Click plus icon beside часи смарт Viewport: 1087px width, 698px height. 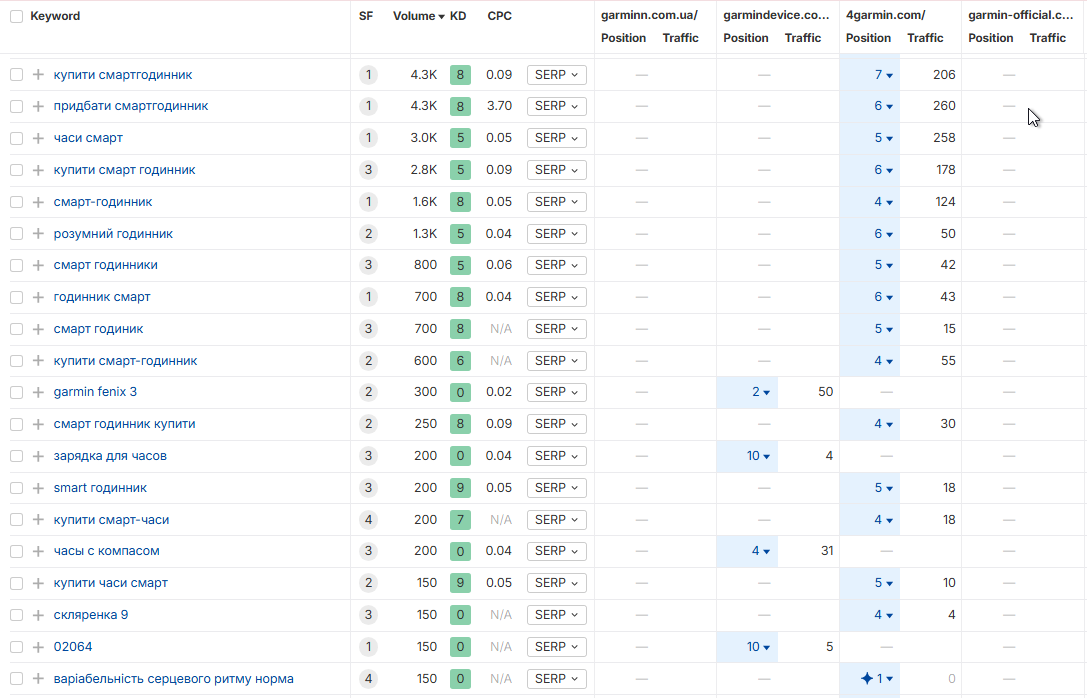click(x=38, y=138)
